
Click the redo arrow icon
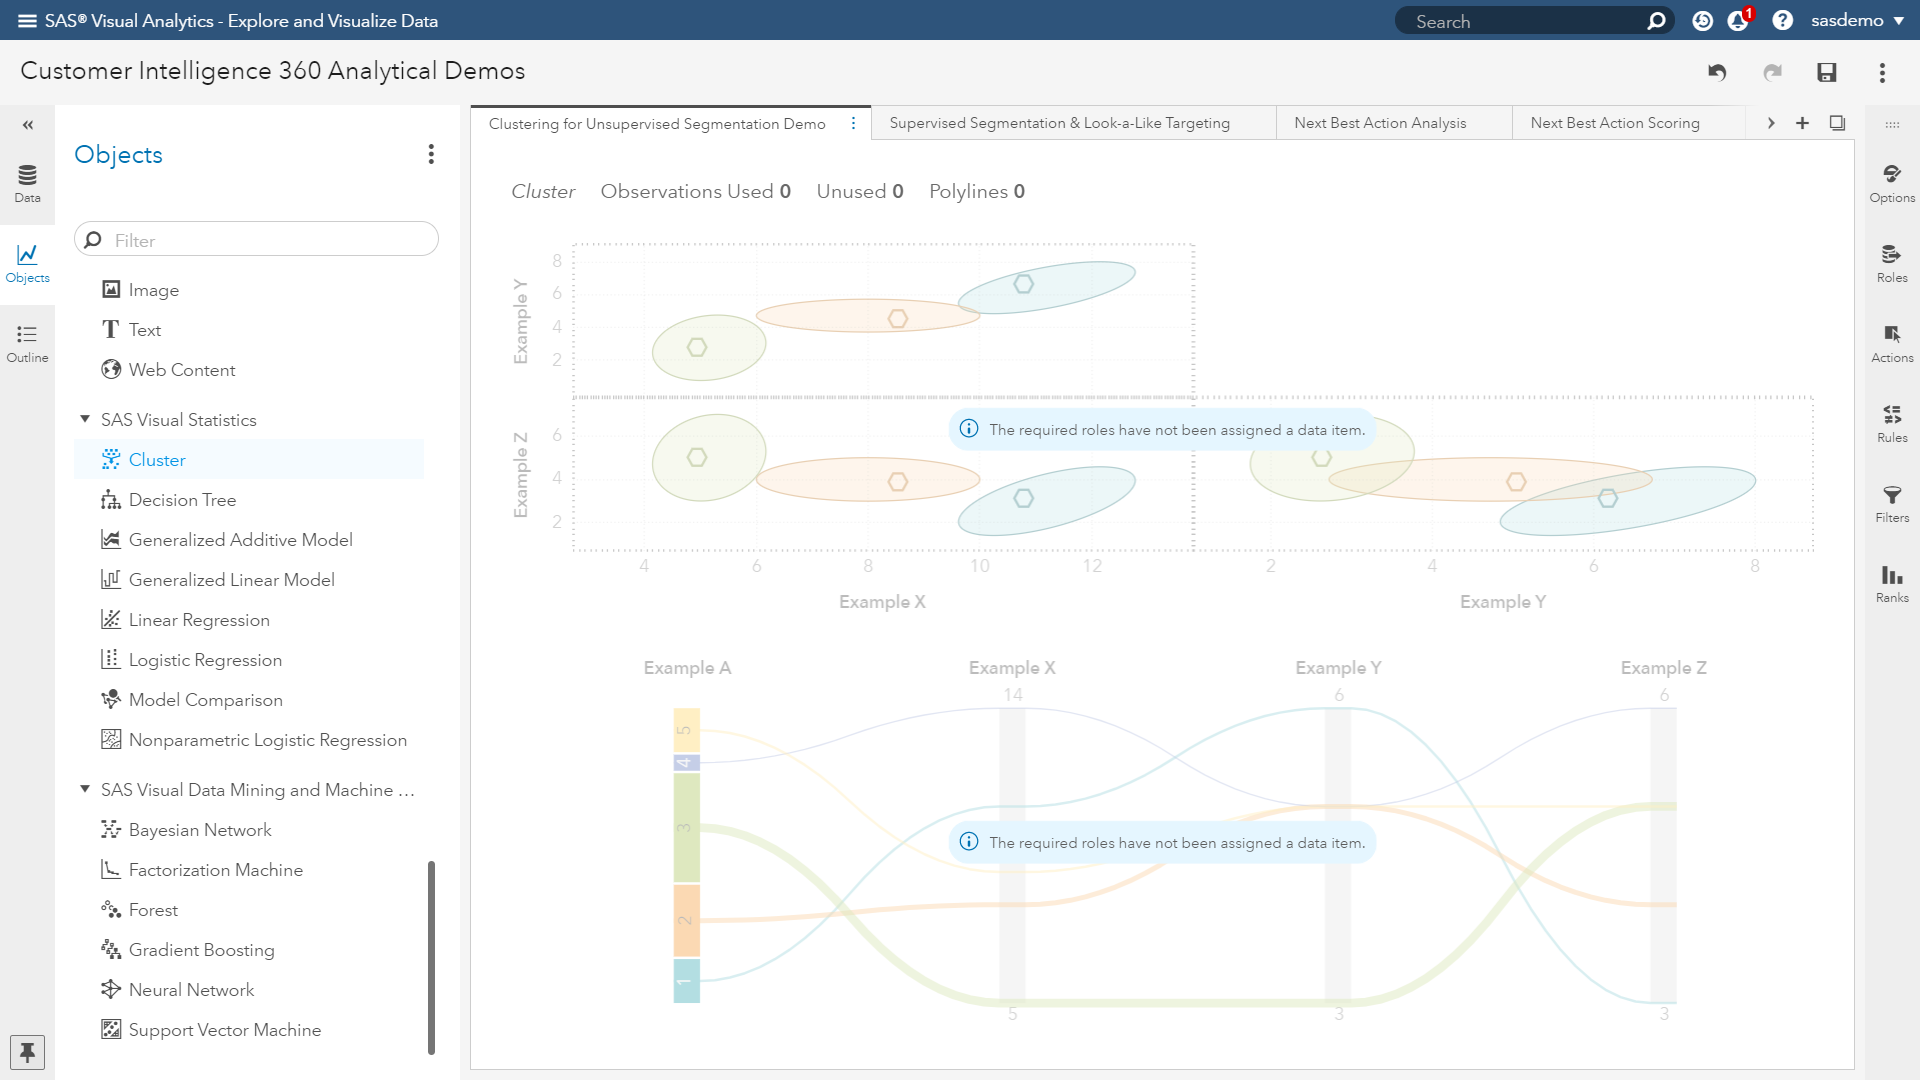click(x=1772, y=72)
